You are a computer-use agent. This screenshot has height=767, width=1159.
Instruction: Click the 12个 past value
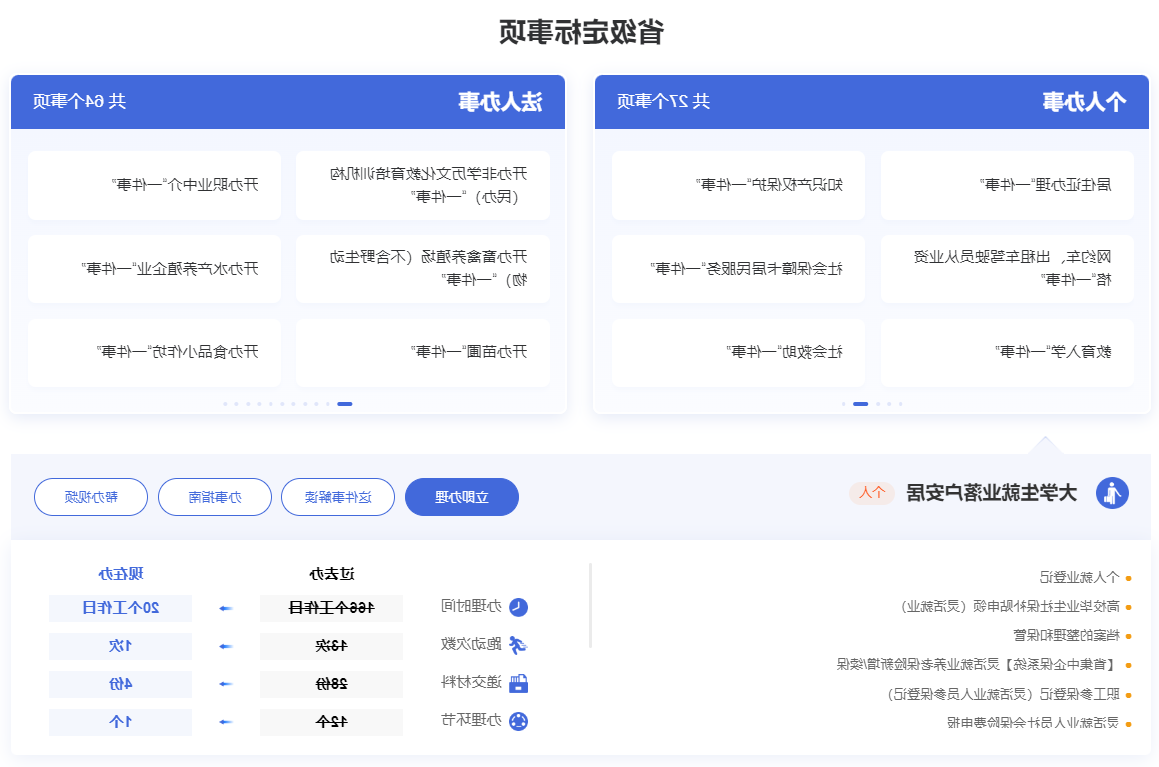click(x=331, y=722)
